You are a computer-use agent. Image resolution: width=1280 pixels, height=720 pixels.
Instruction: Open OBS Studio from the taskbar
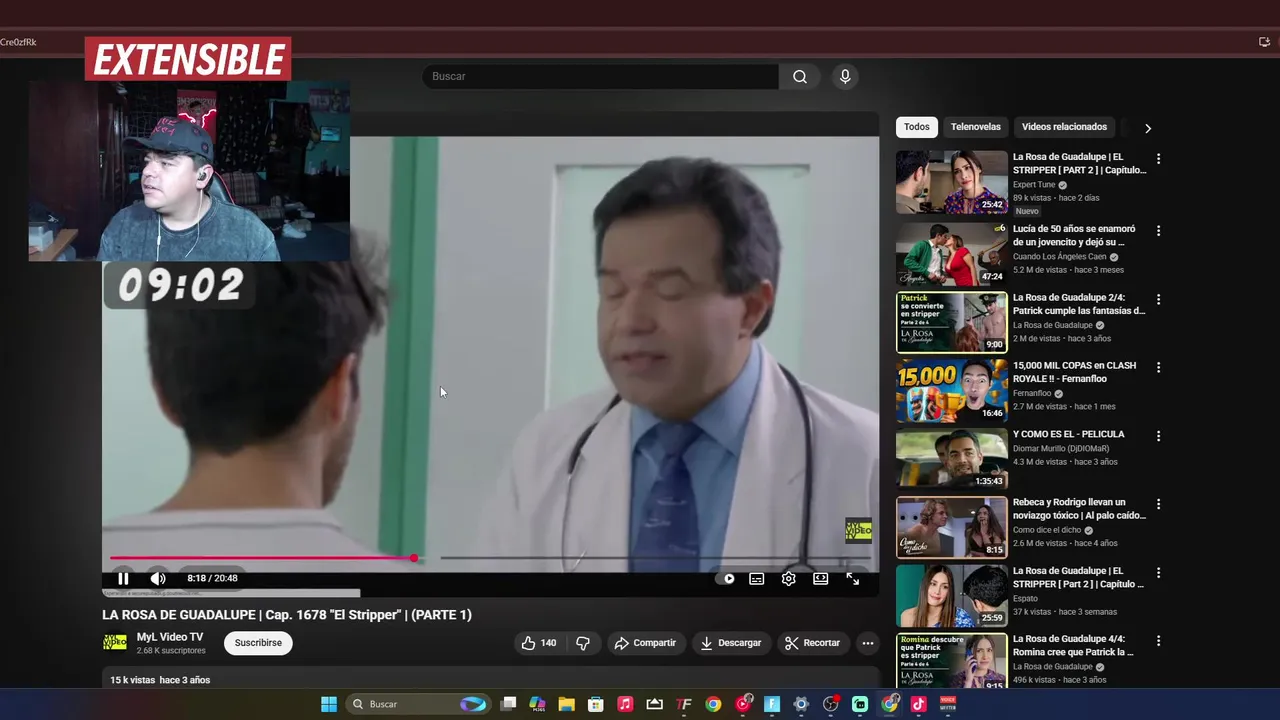point(830,704)
